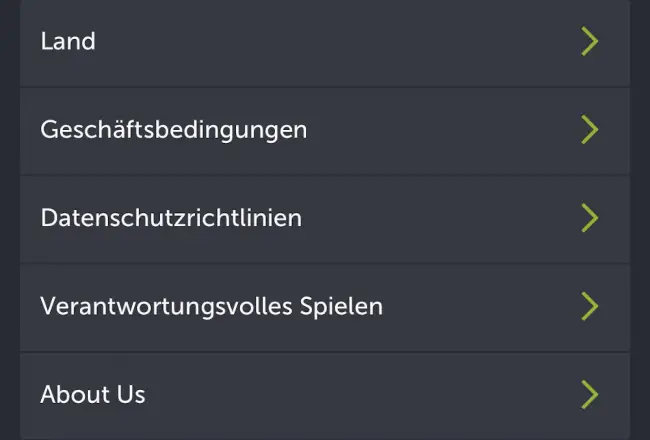Open the Geschäftsbedingungen menu entry
This screenshot has height=440, width=650.
click(x=325, y=131)
